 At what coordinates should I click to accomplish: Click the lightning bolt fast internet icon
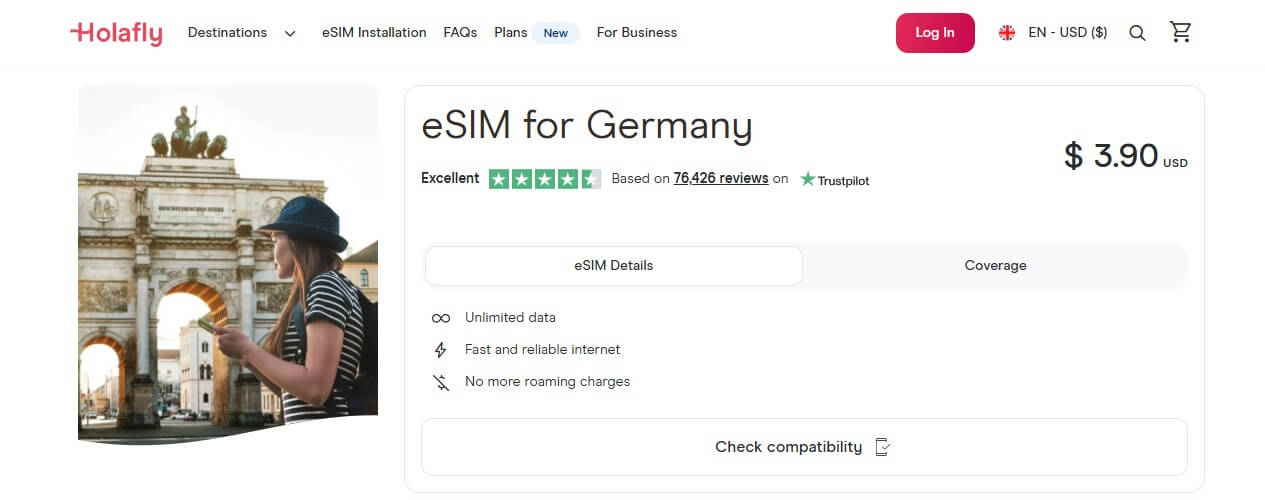440,350
